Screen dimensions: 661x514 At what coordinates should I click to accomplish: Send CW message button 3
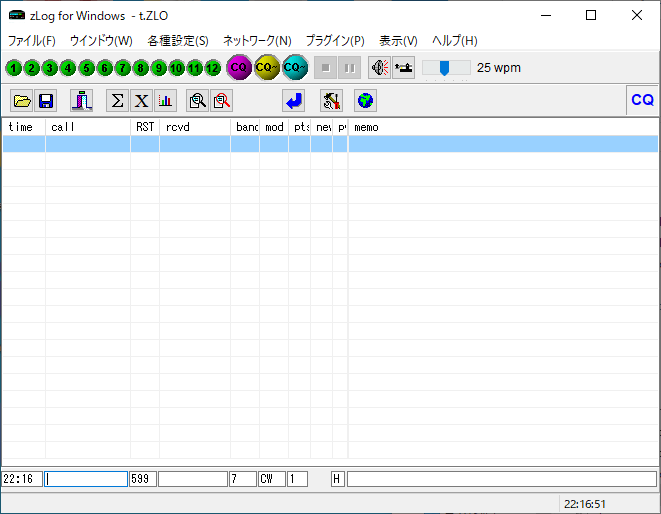(x=50, y=68)
